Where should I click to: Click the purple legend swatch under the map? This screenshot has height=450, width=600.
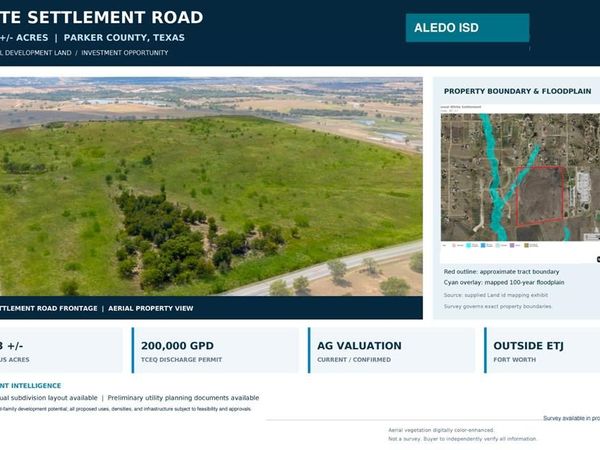(512, 245)
